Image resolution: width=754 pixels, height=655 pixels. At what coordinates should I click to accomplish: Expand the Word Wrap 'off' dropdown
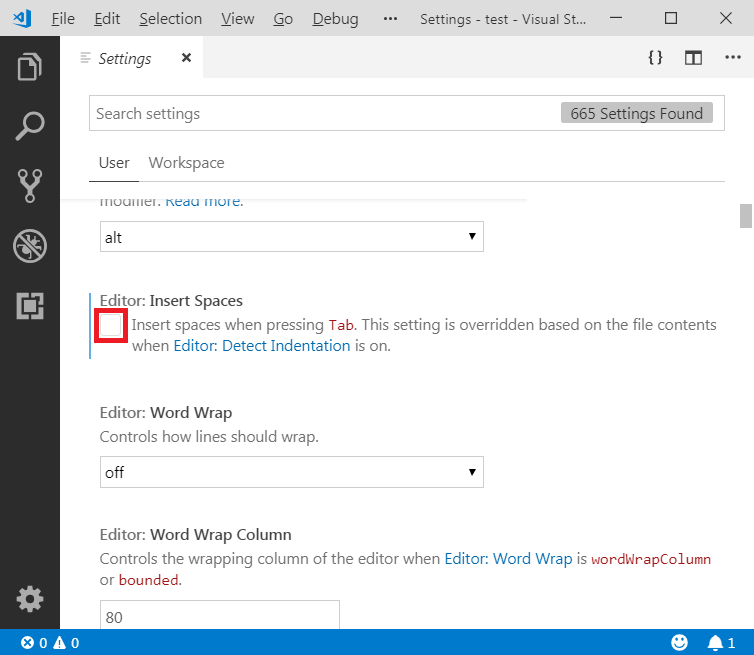pos(292,472)
